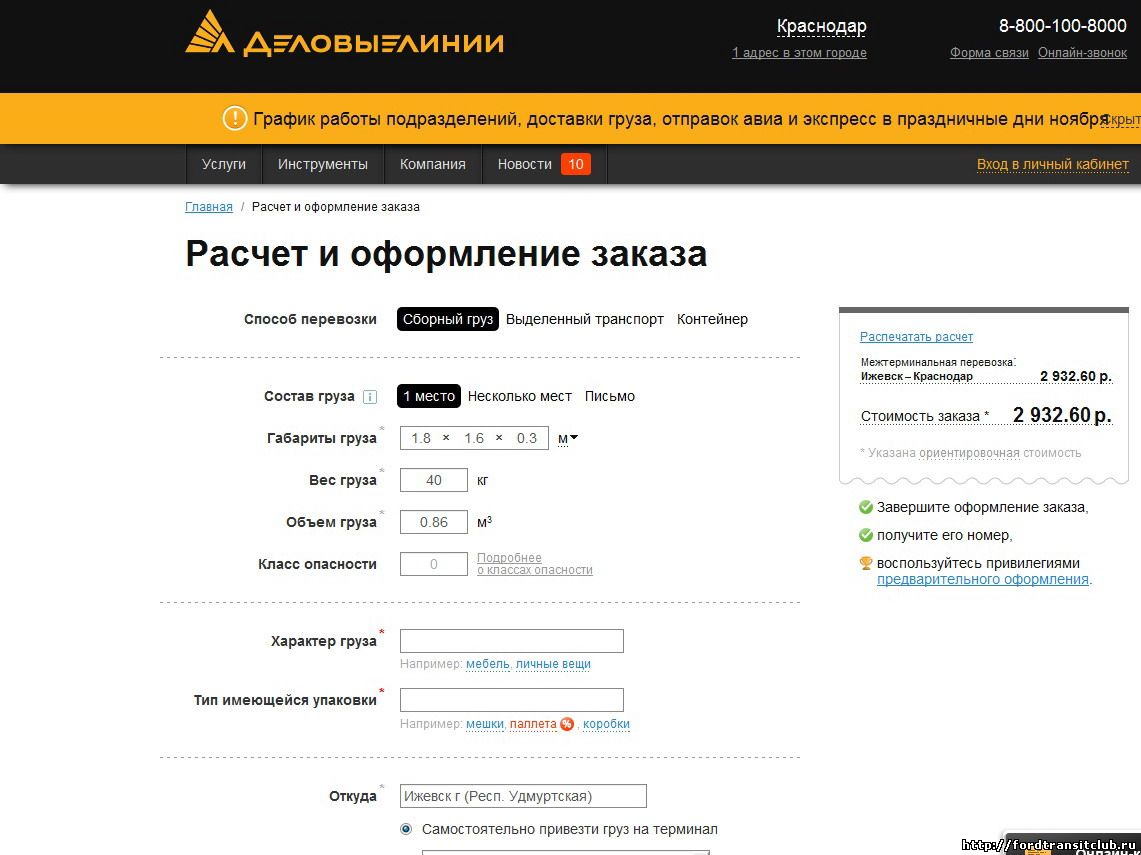Click Онлайн-звонок link in header

1082,53
